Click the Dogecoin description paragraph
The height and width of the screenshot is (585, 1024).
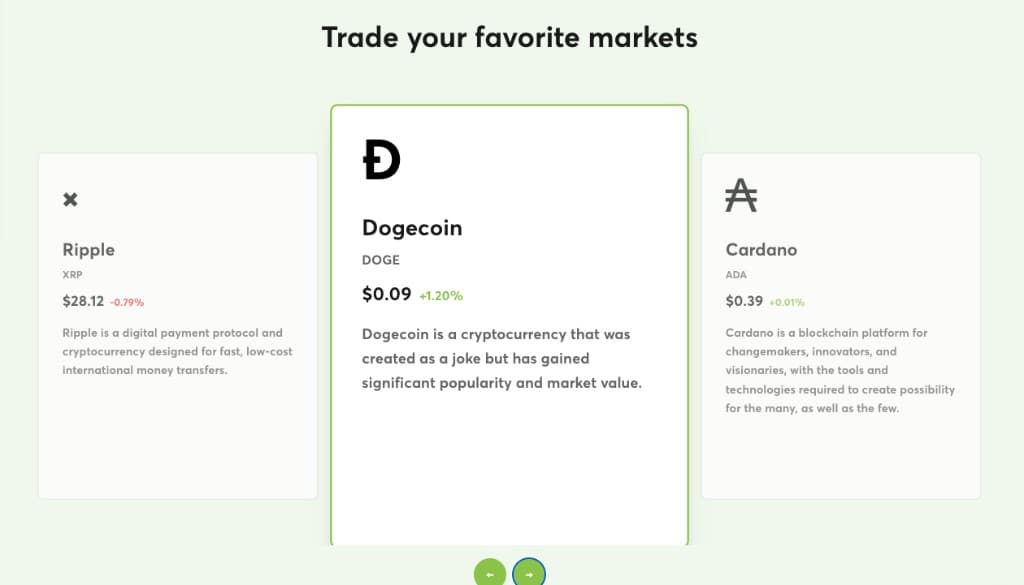click(502, 358)
